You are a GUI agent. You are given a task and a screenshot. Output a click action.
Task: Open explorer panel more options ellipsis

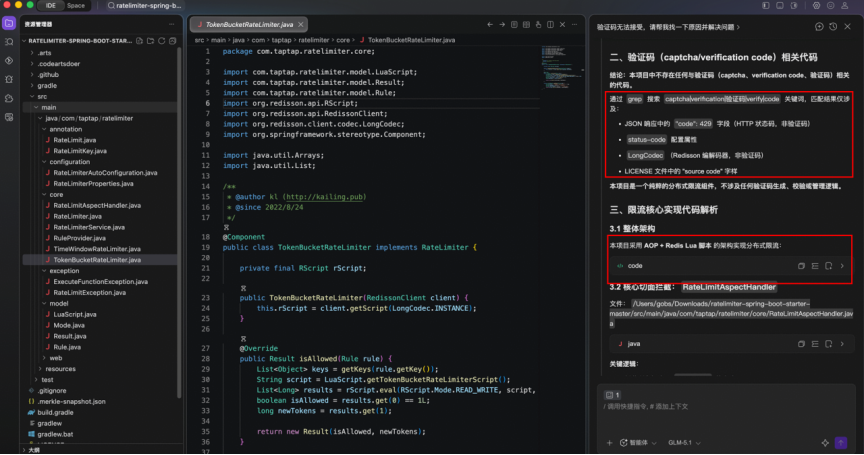coord(171,24)
